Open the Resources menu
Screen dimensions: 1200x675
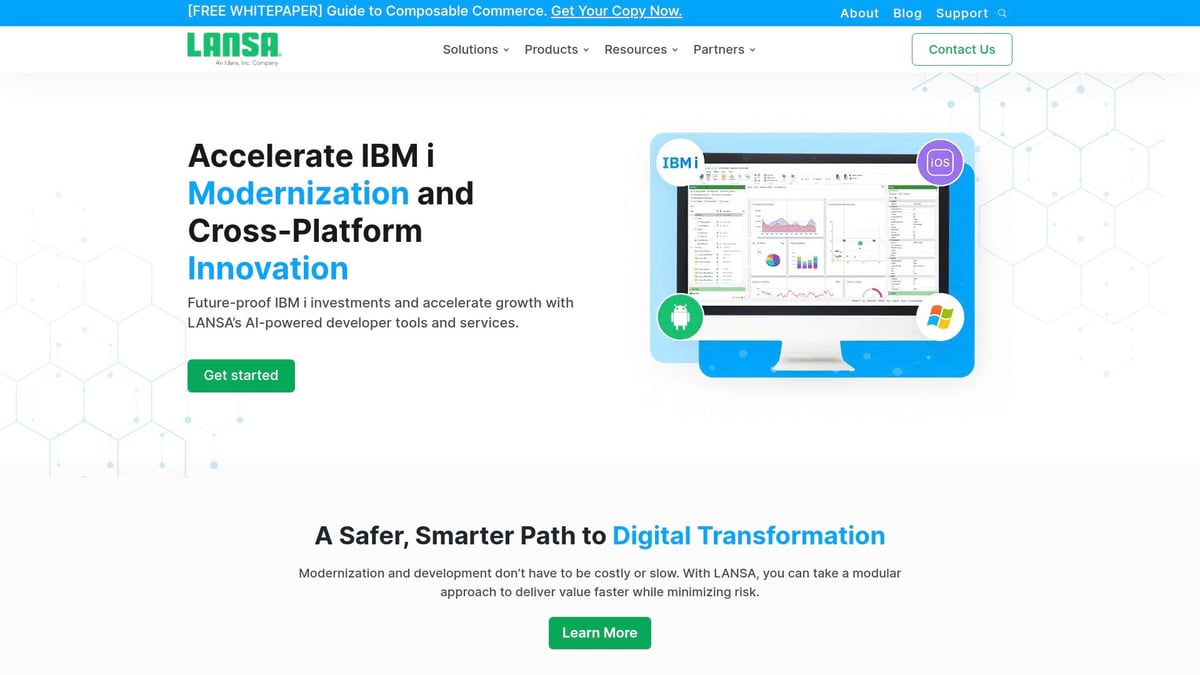641,49
